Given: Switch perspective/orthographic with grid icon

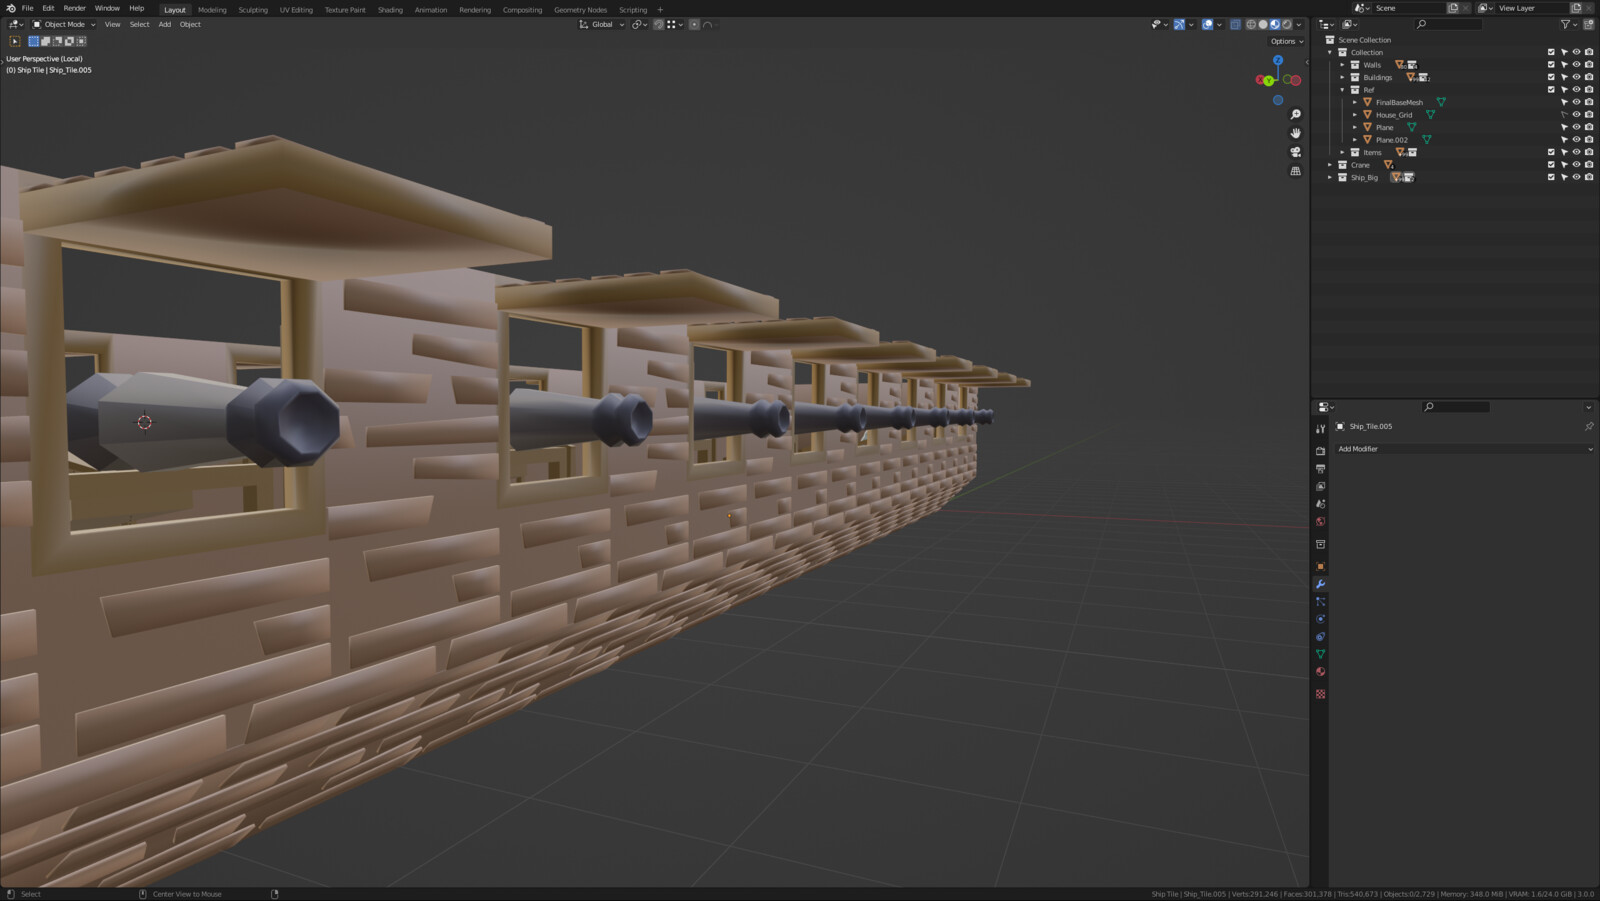Looking at the screenshot, I should coord(1295,171).
